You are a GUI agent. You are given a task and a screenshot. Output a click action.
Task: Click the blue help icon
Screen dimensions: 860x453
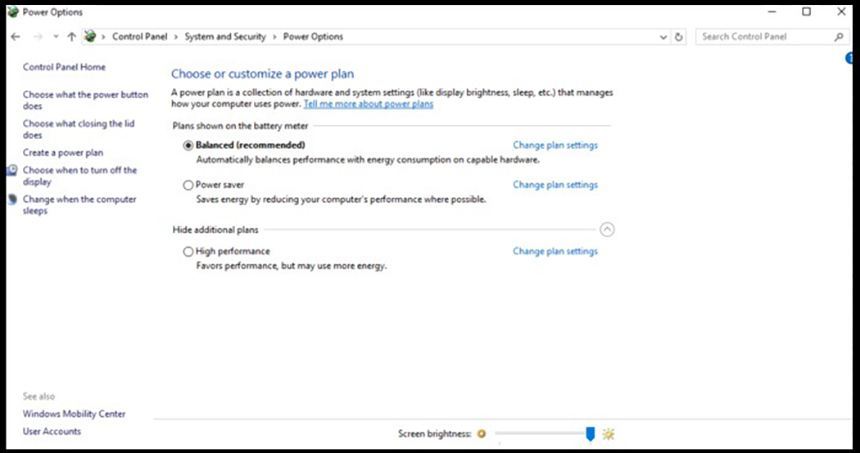coord(851,60)
